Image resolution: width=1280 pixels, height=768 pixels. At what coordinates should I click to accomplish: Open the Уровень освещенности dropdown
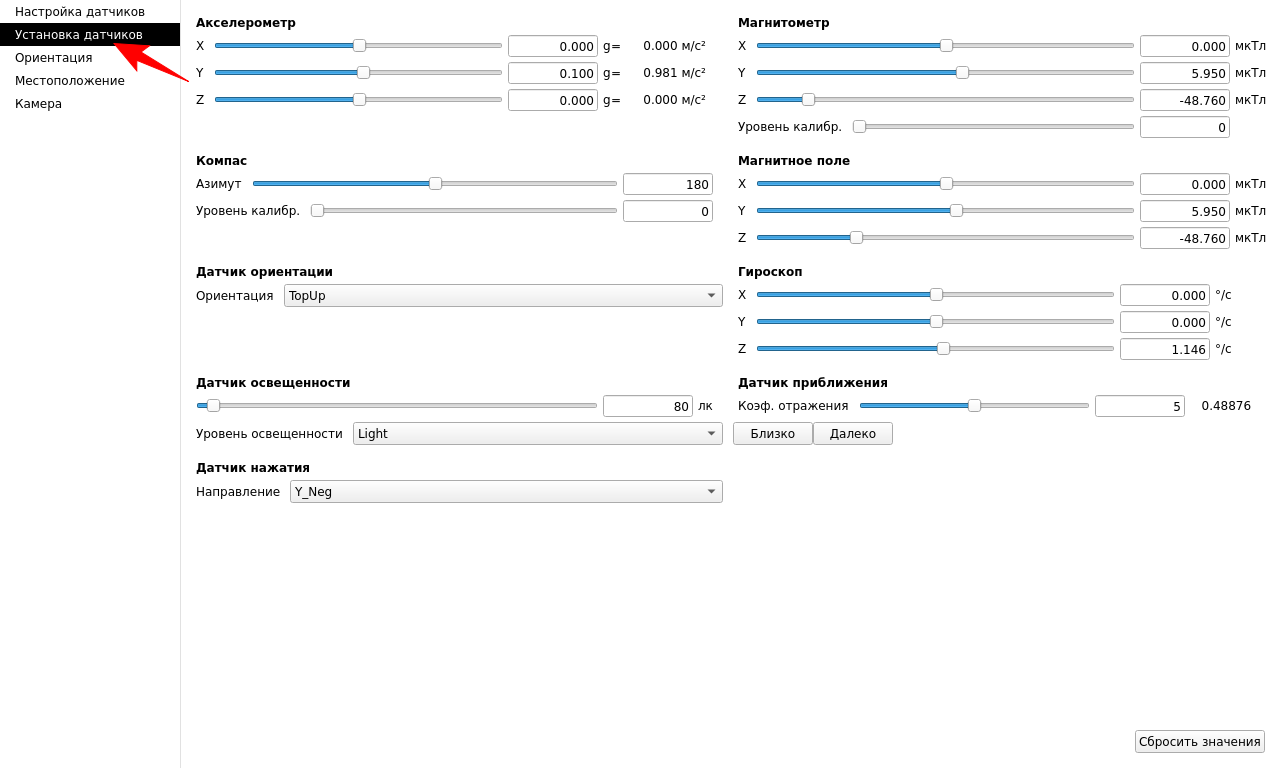537,434
